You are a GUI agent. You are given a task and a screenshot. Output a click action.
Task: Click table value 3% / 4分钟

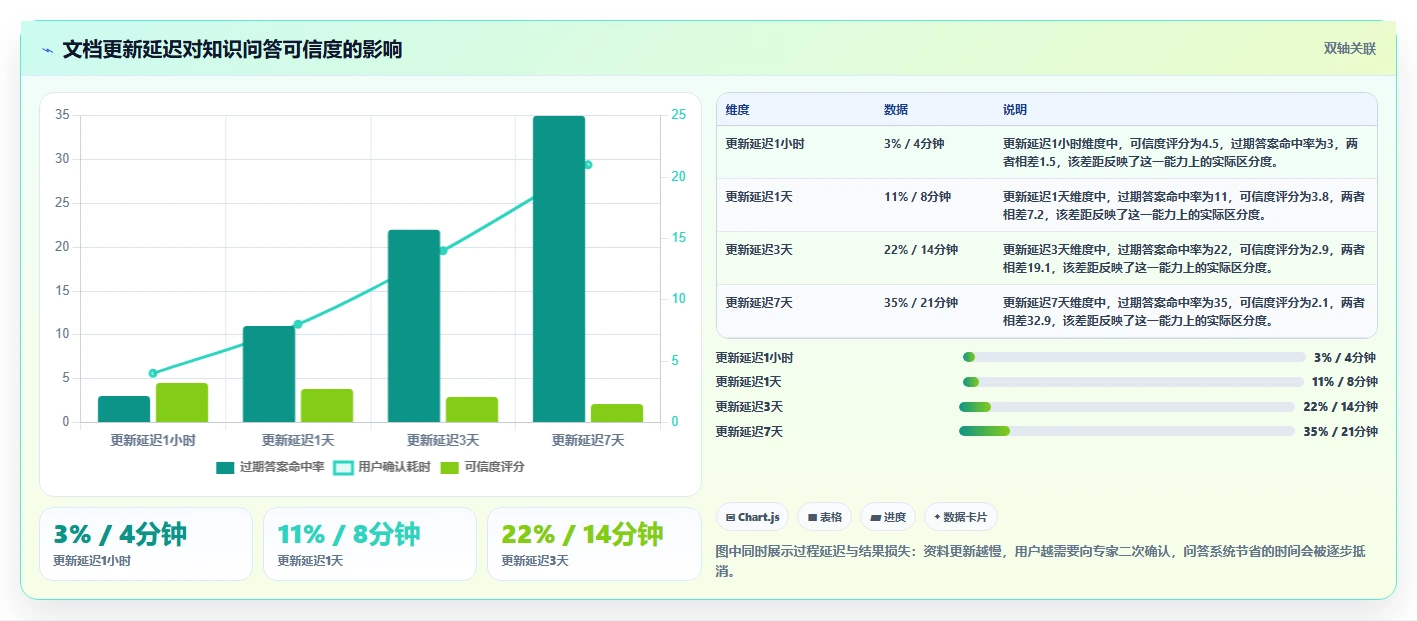click(914, 144)
